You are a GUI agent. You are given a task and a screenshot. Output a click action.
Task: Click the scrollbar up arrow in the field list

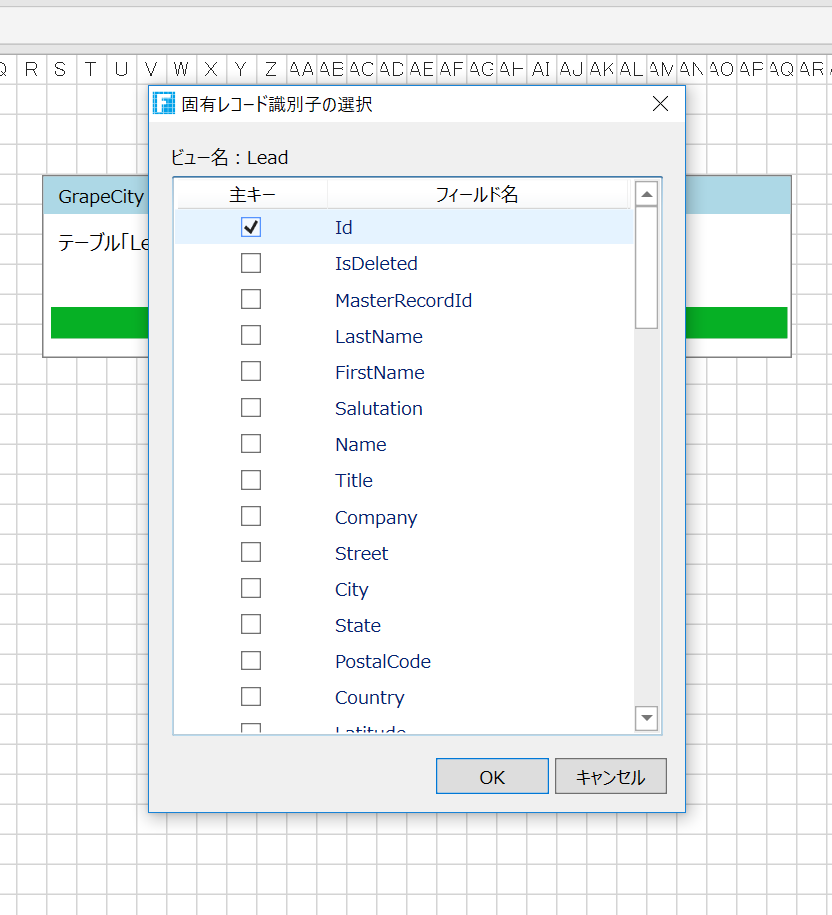[x=646, y=193]
